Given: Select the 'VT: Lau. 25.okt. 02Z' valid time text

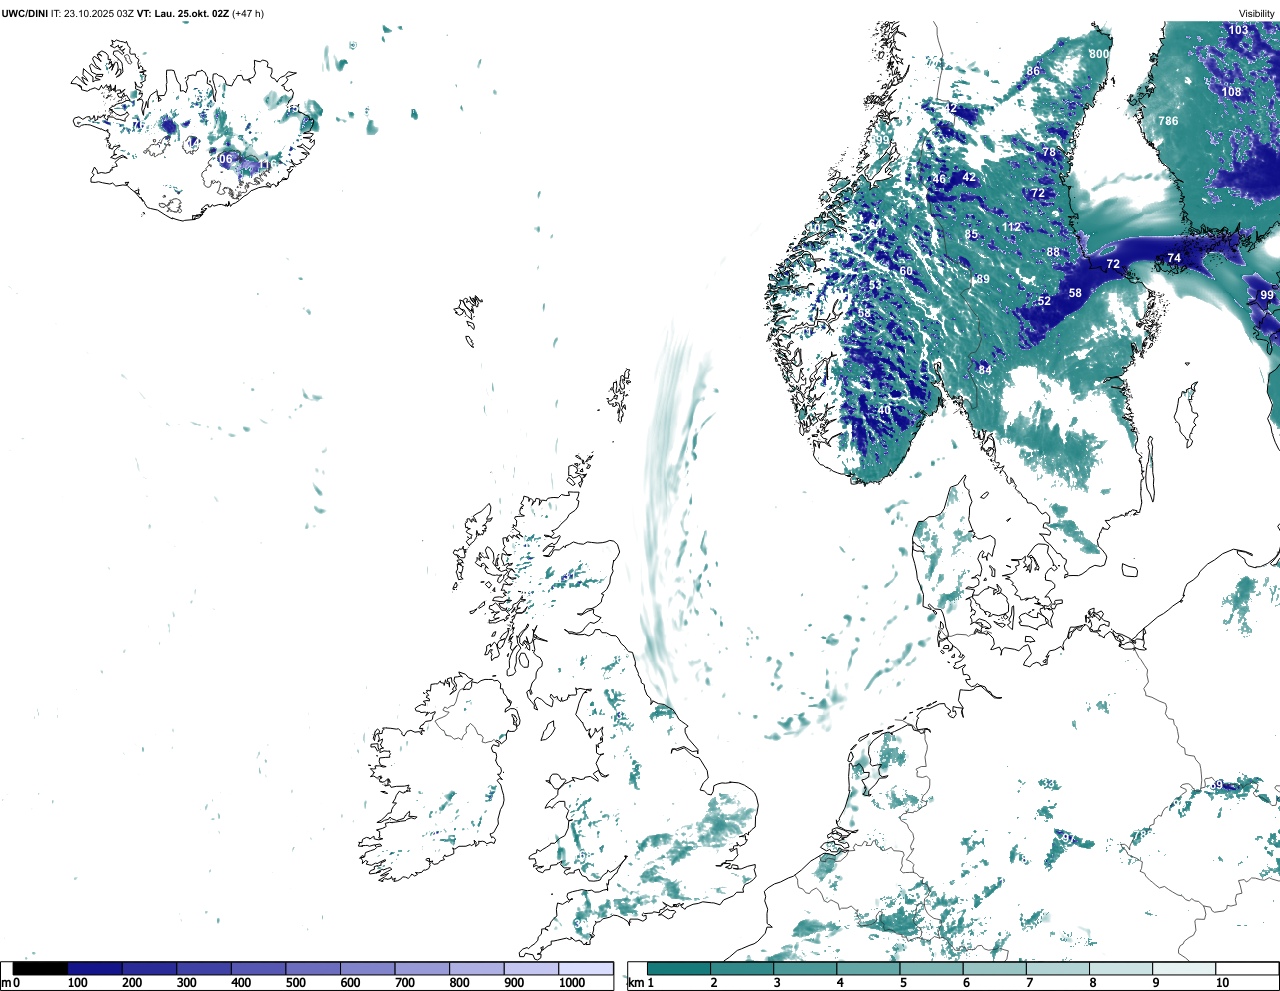Looking at the screenshot, I should (182, 14).
